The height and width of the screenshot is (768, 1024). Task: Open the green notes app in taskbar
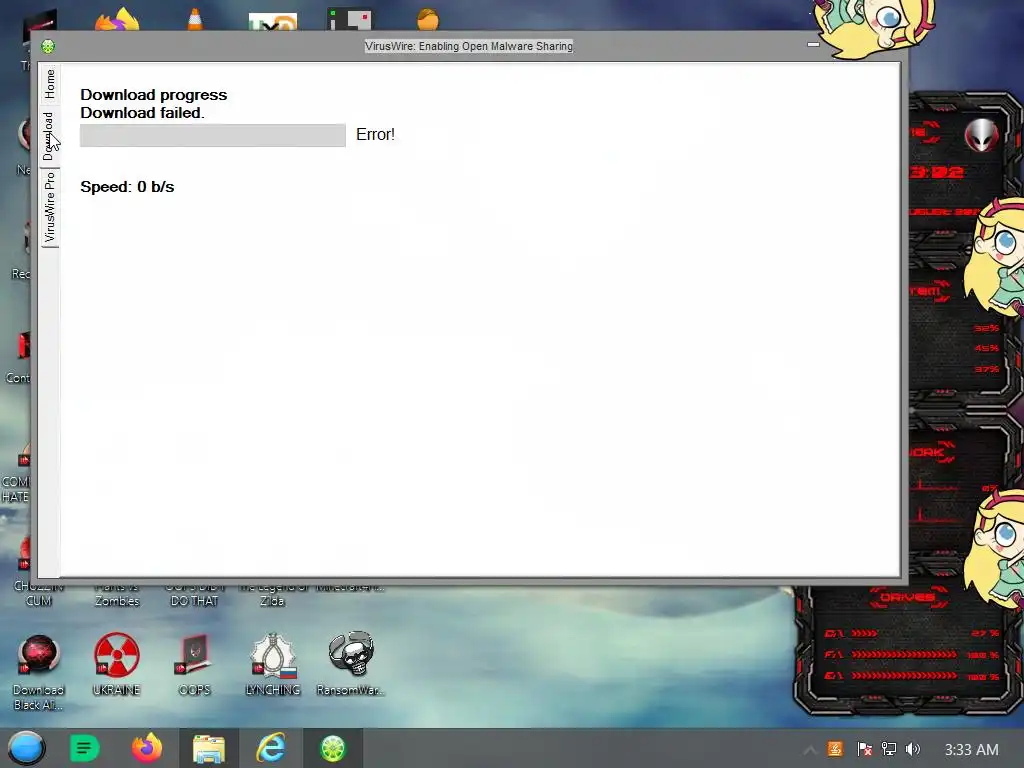pos(84,748)
